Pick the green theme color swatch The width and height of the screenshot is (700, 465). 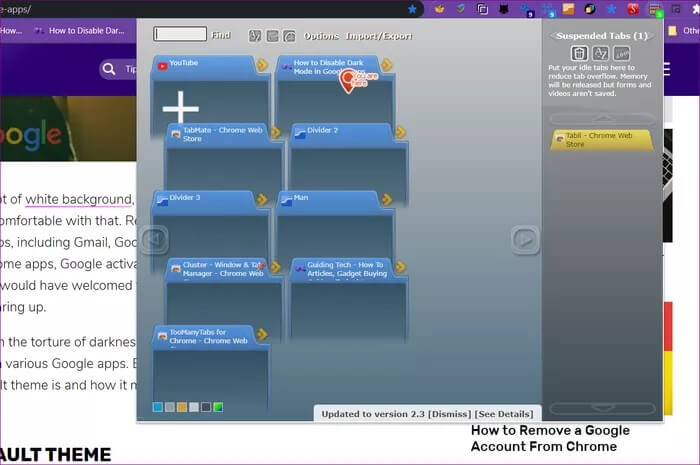(x=218, y=407)
